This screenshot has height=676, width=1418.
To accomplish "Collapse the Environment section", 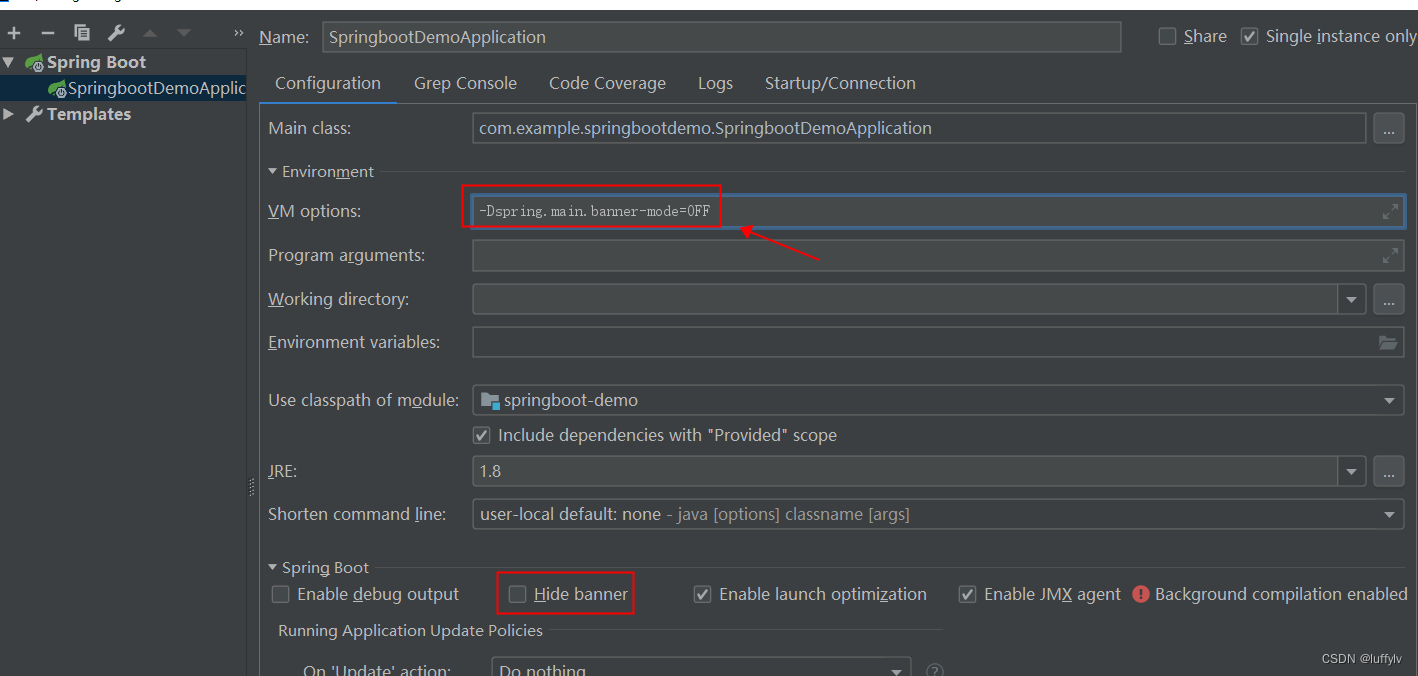I will click(273, 171).
